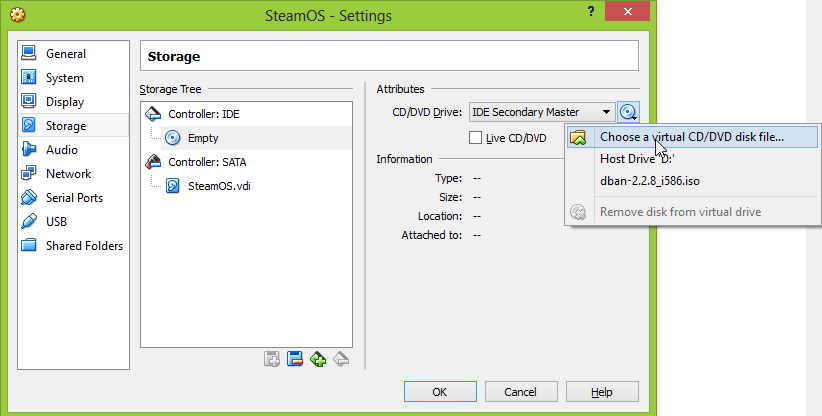Click the SATA controller icon
Image resolution: width=822 pixels, height=416 pixels.
point(153,162)
